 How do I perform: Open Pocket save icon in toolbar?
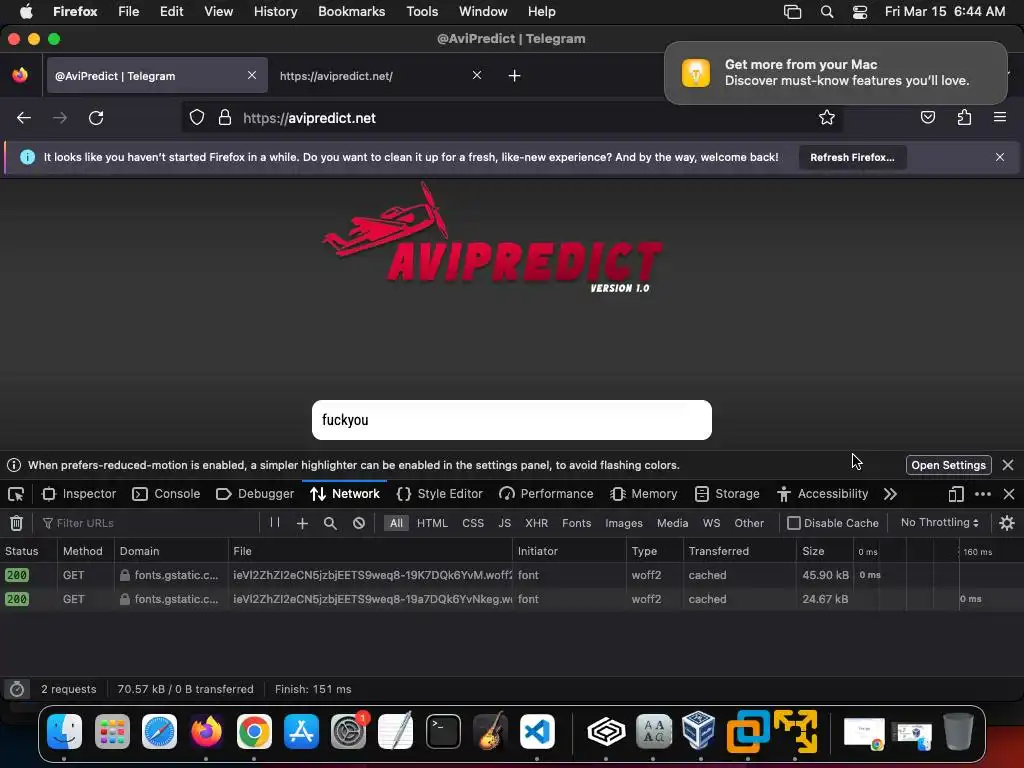coord(927,118)
